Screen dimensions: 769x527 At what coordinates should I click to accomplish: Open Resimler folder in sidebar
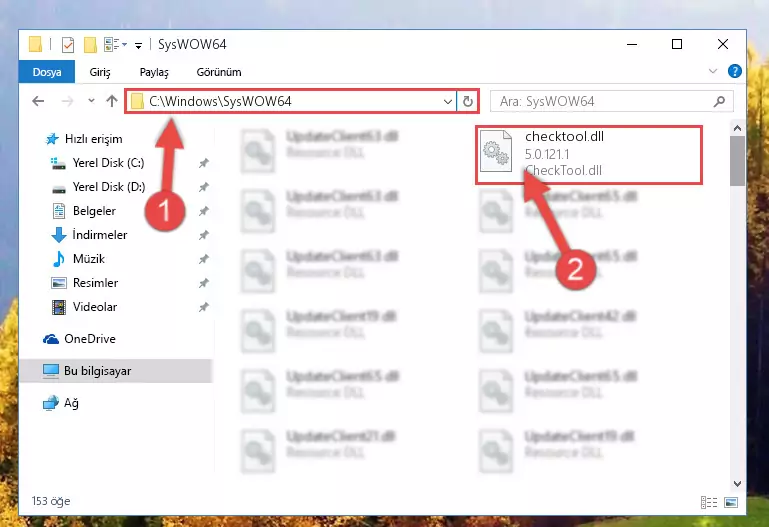95,283
